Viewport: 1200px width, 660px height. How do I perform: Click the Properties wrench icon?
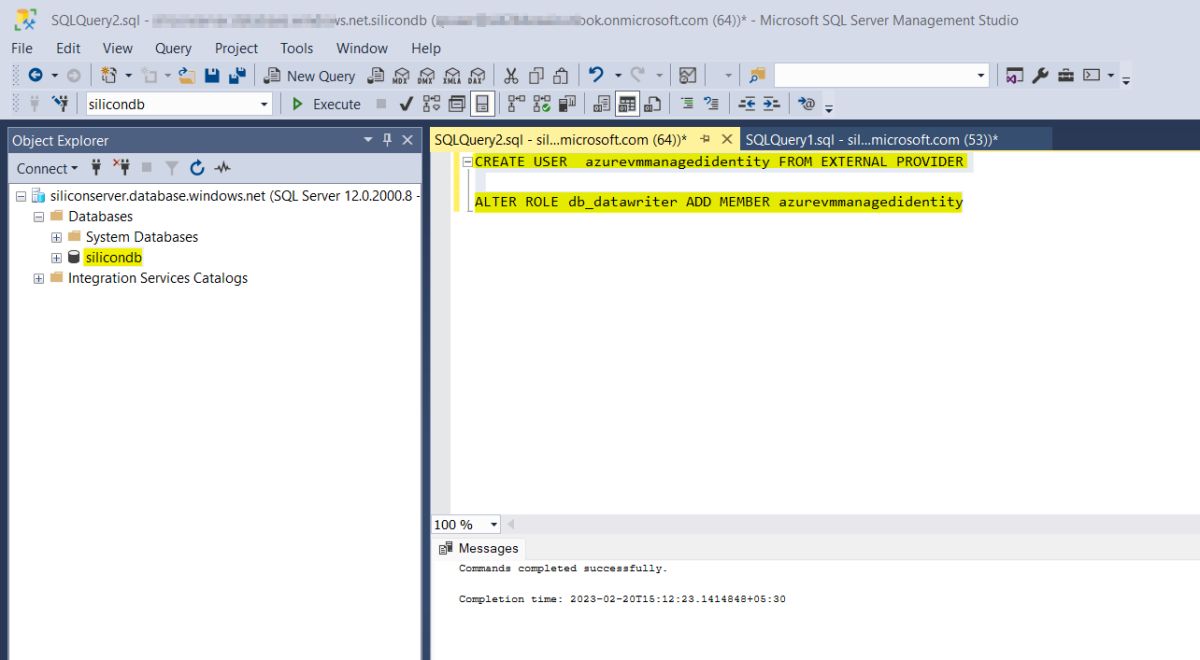[1041, 75]
